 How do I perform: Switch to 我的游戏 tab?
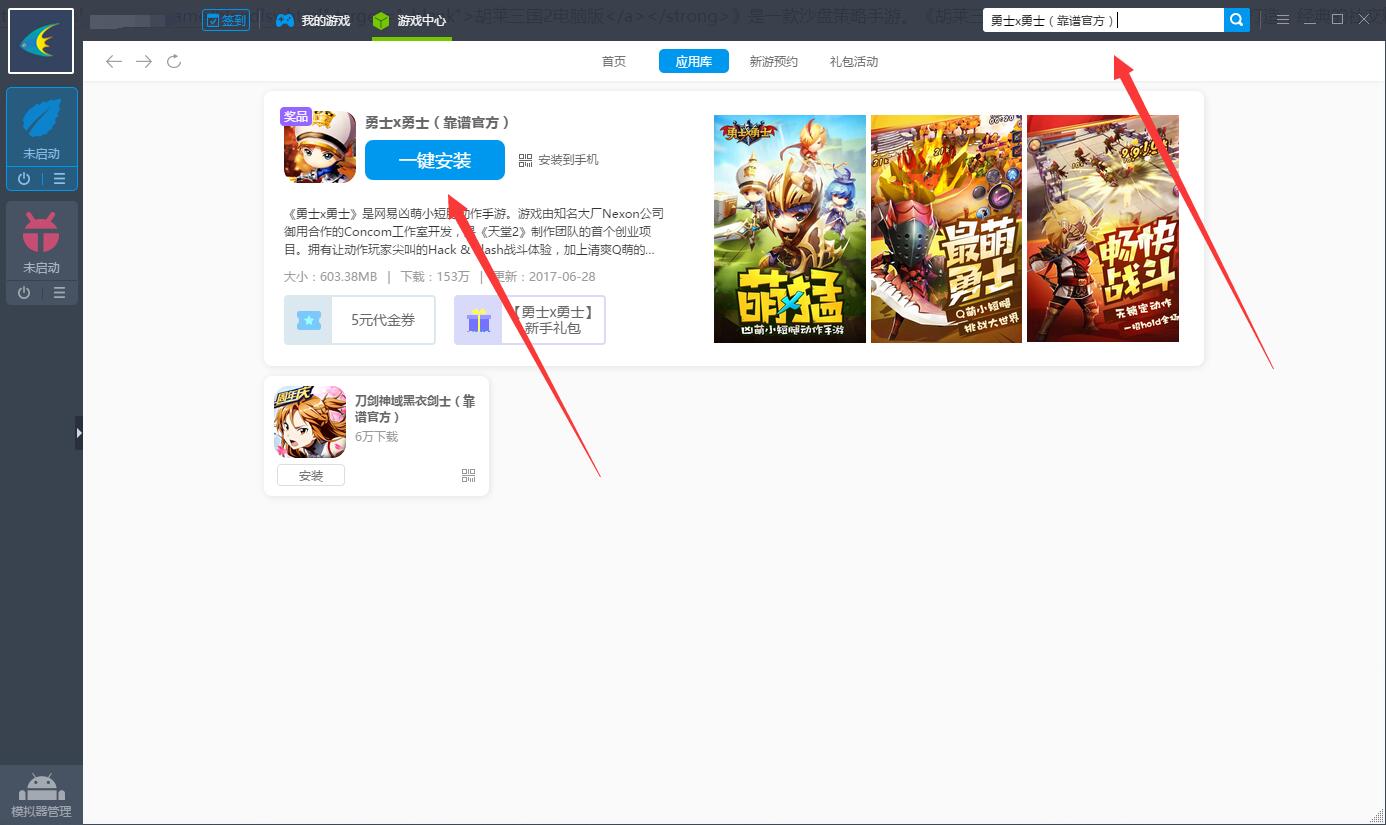click(314, 20)
